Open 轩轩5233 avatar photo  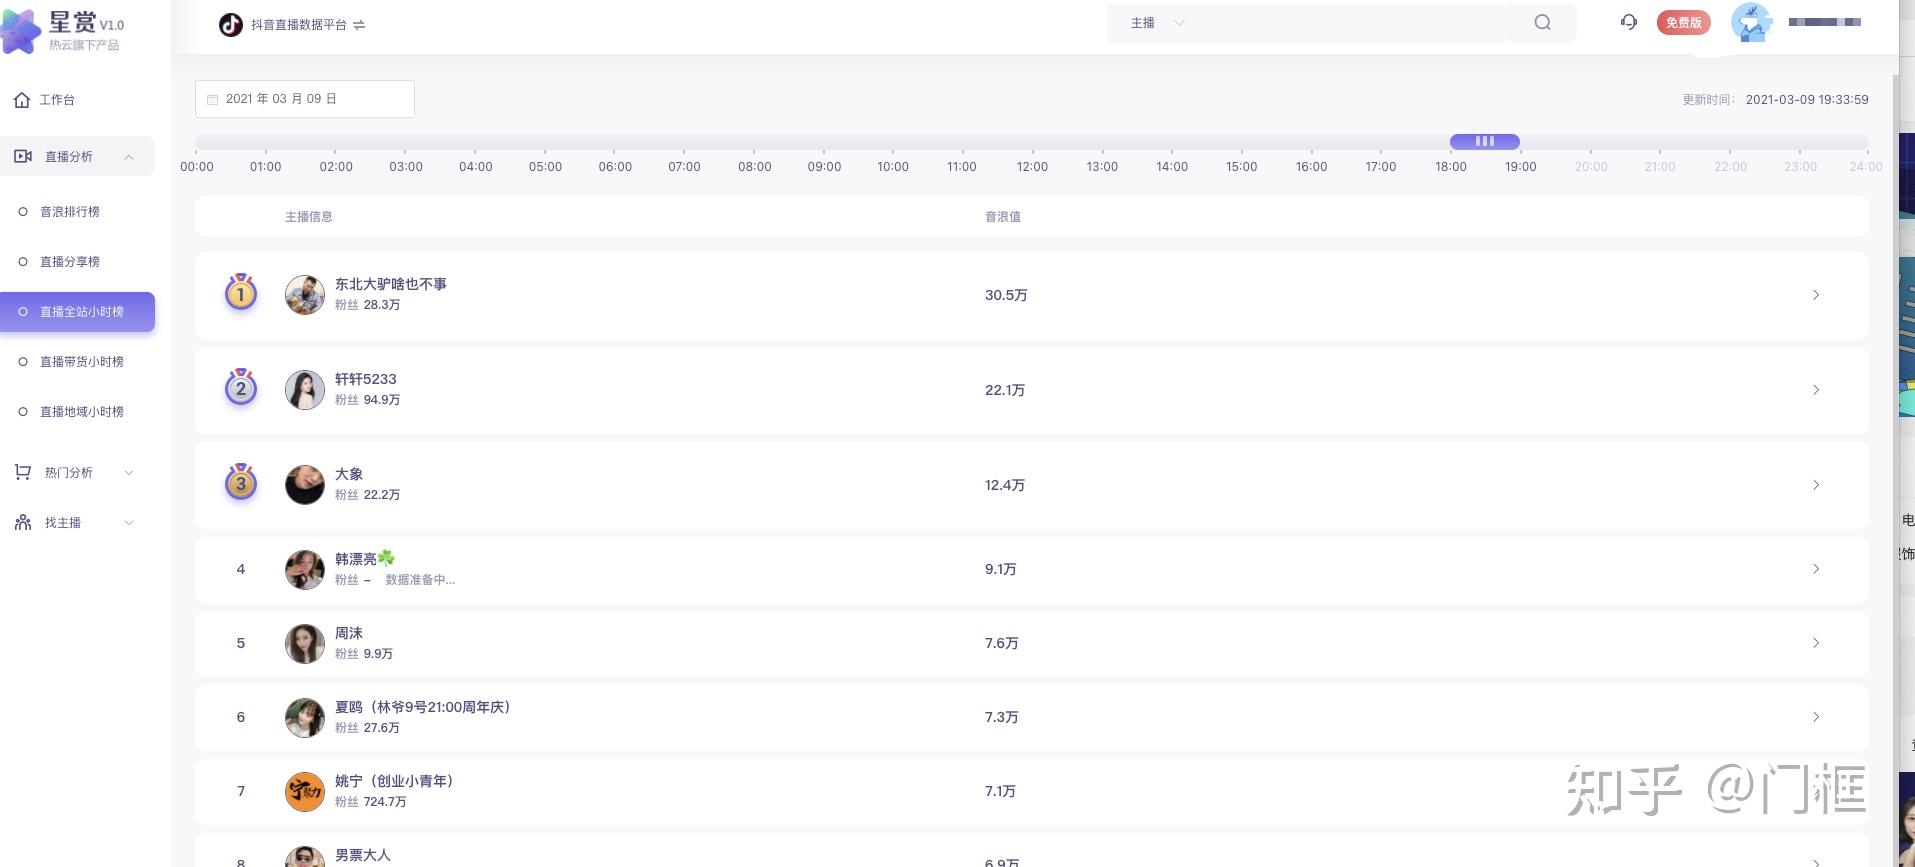(x=305, y=390)
